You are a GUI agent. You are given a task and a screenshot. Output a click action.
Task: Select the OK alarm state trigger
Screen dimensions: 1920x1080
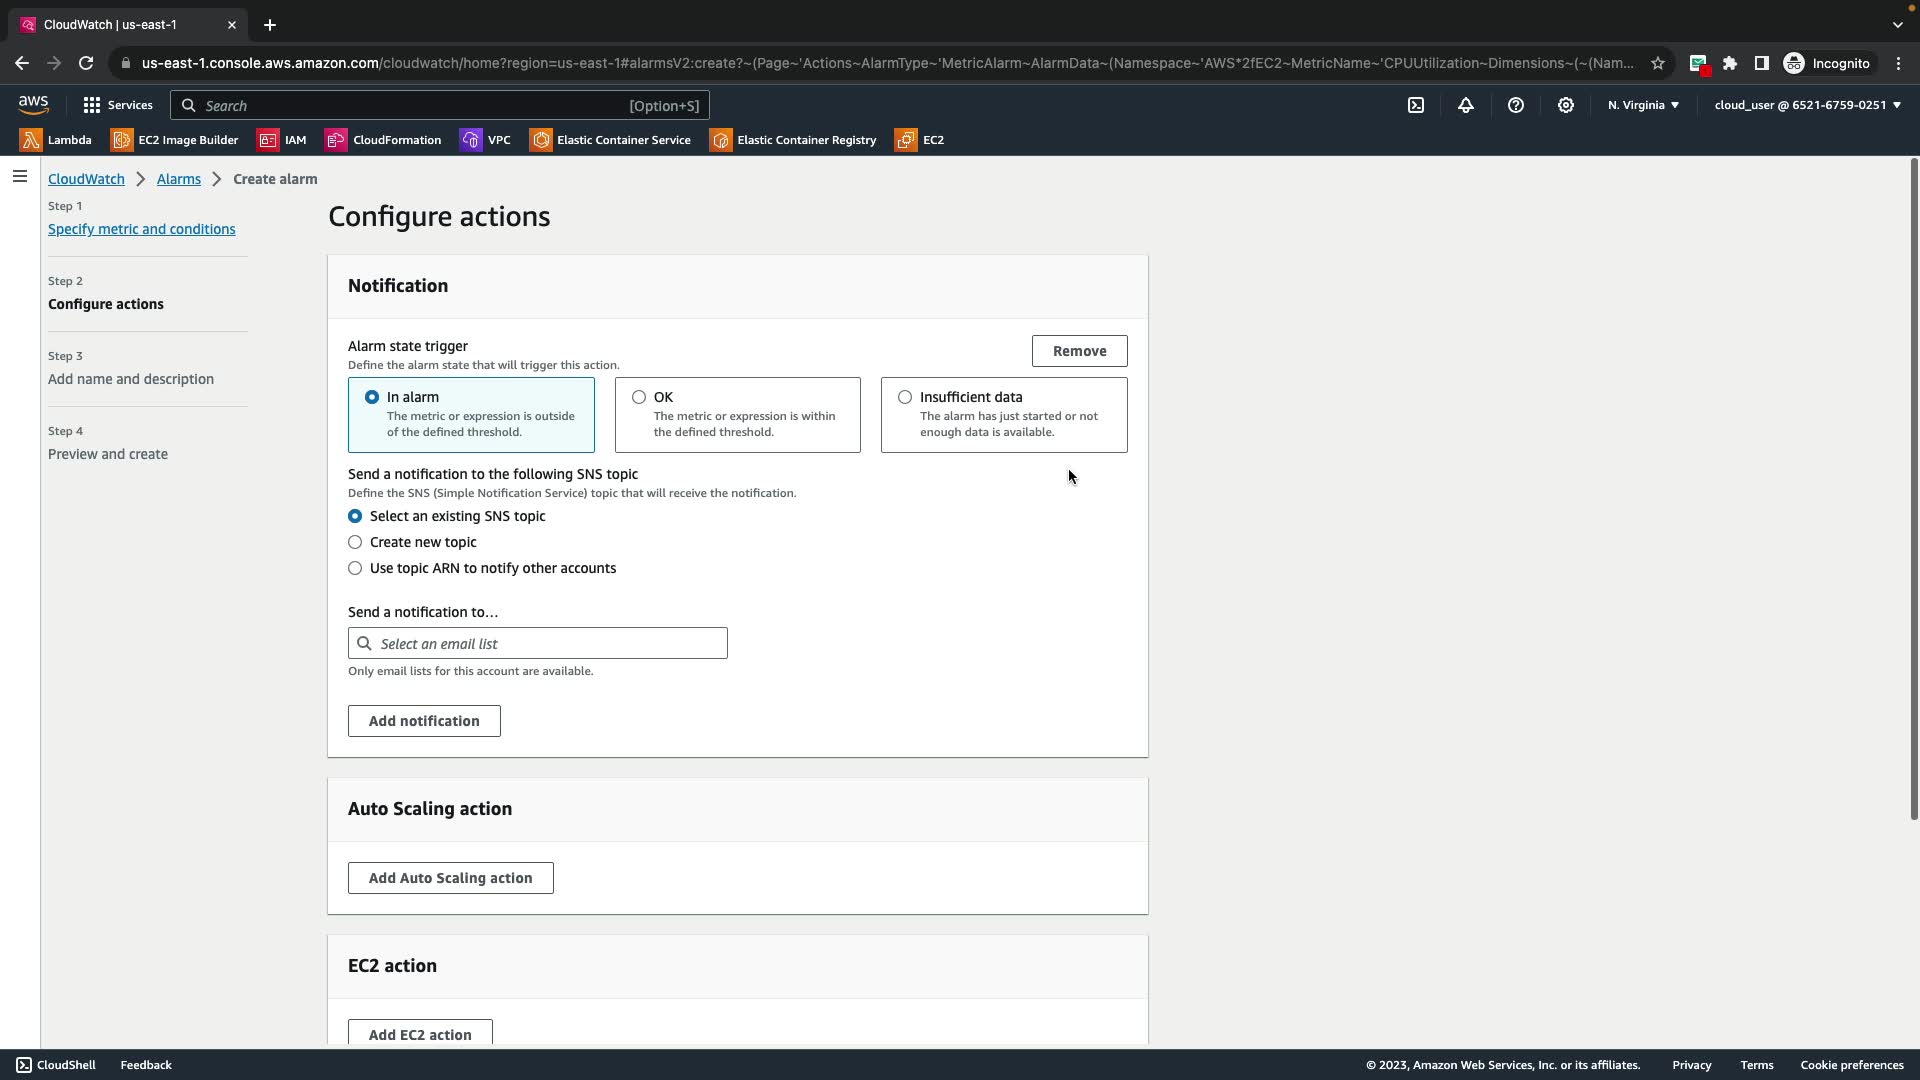[x=639, y=398]
